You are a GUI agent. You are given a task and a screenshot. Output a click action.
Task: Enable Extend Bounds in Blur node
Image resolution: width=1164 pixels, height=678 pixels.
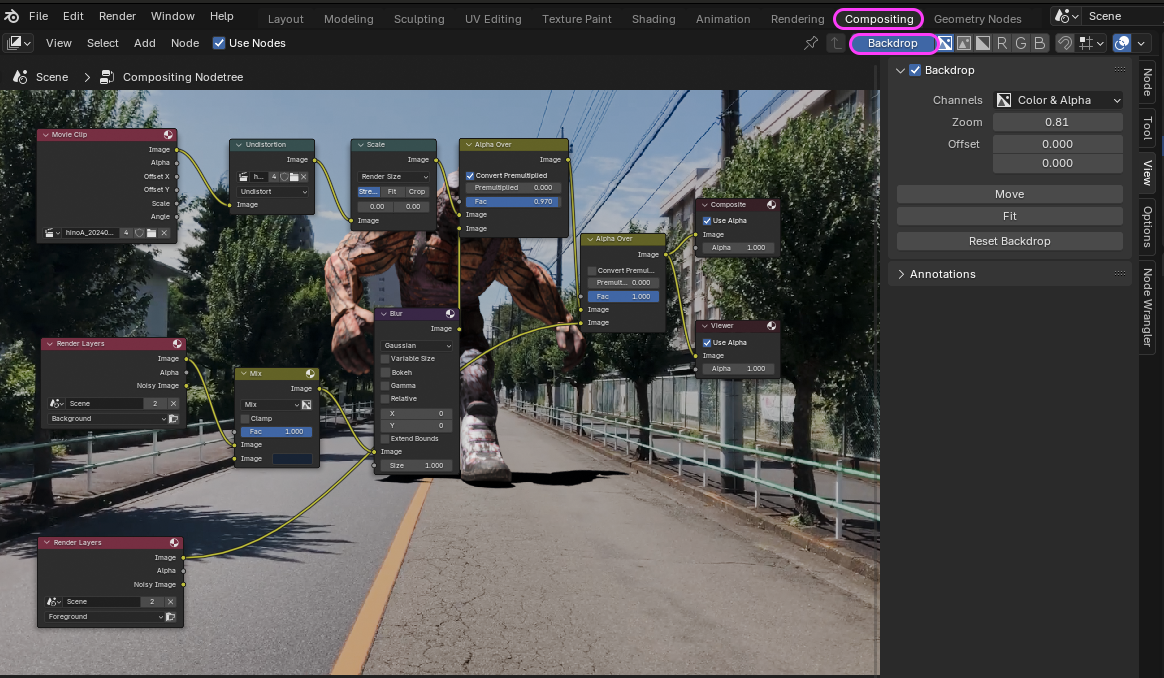pos(385,439)
